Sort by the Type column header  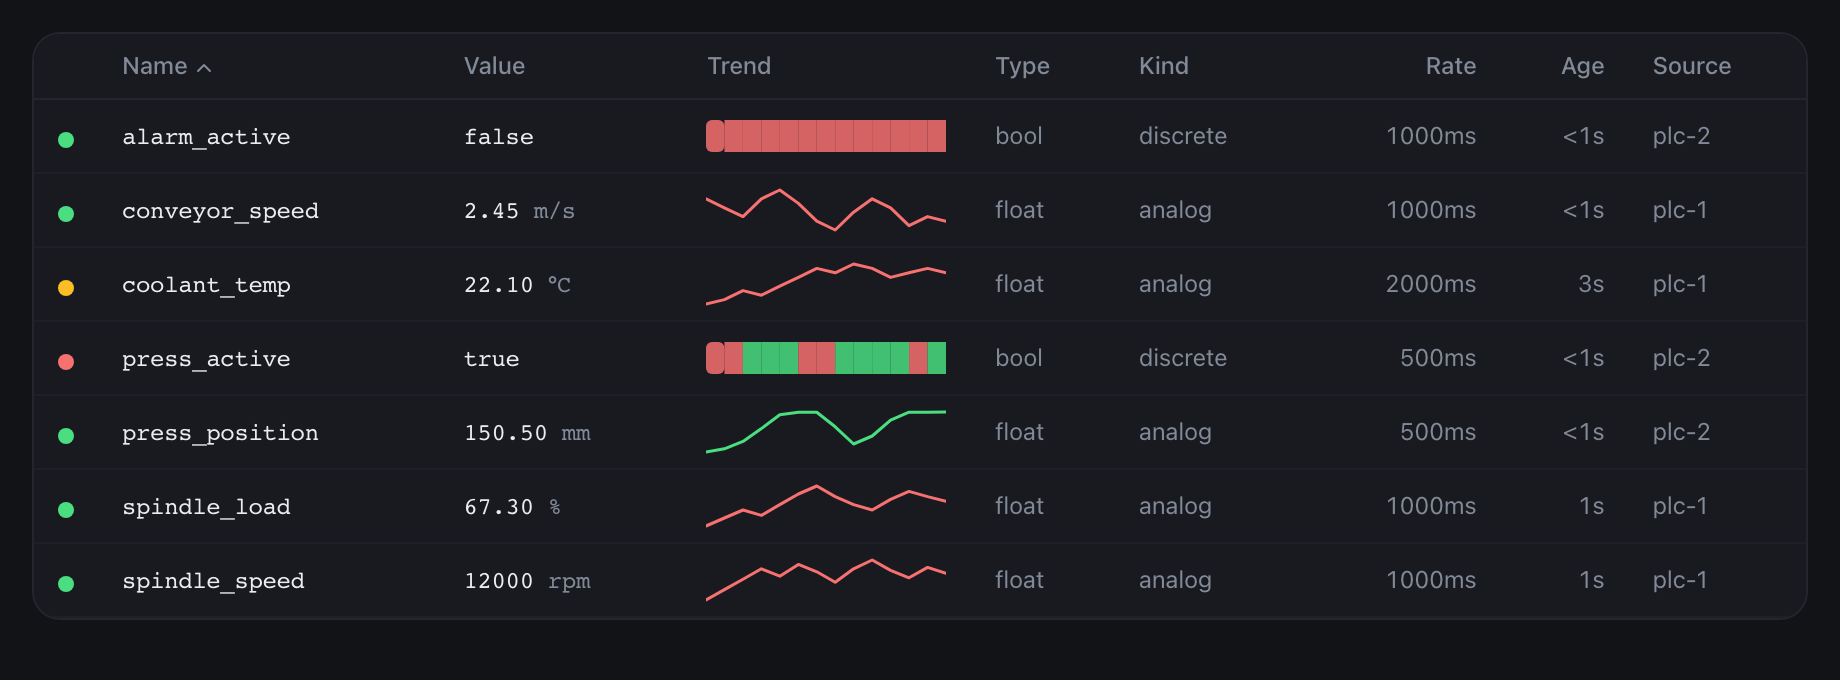(1022, 66)
